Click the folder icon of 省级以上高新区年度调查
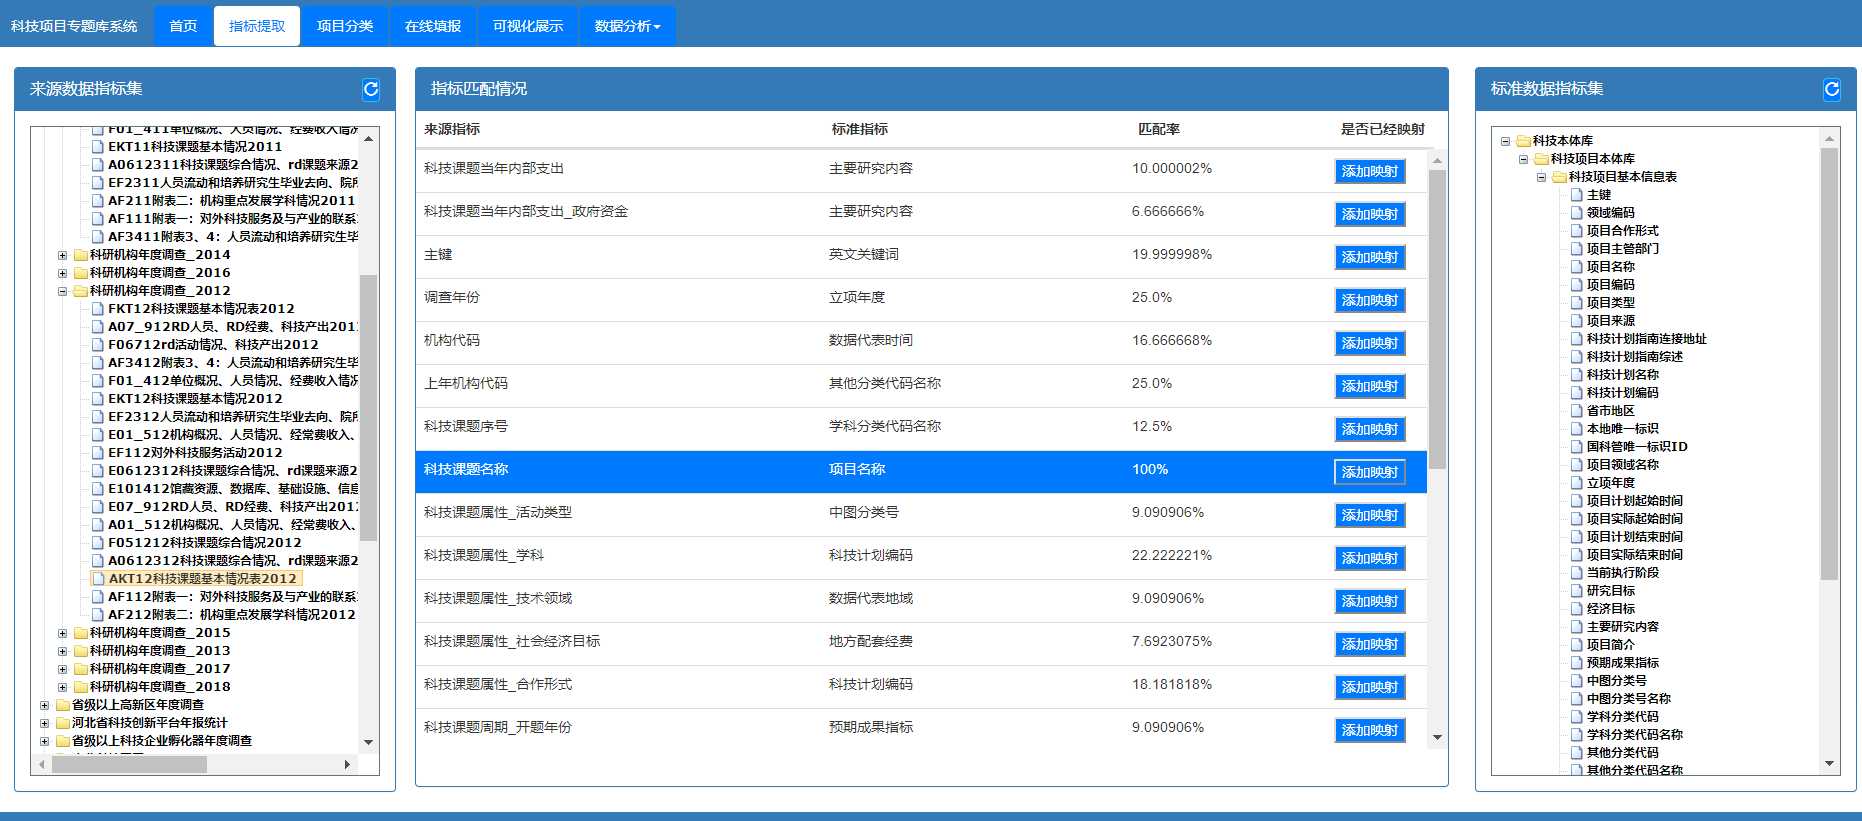 click(63, 705)
